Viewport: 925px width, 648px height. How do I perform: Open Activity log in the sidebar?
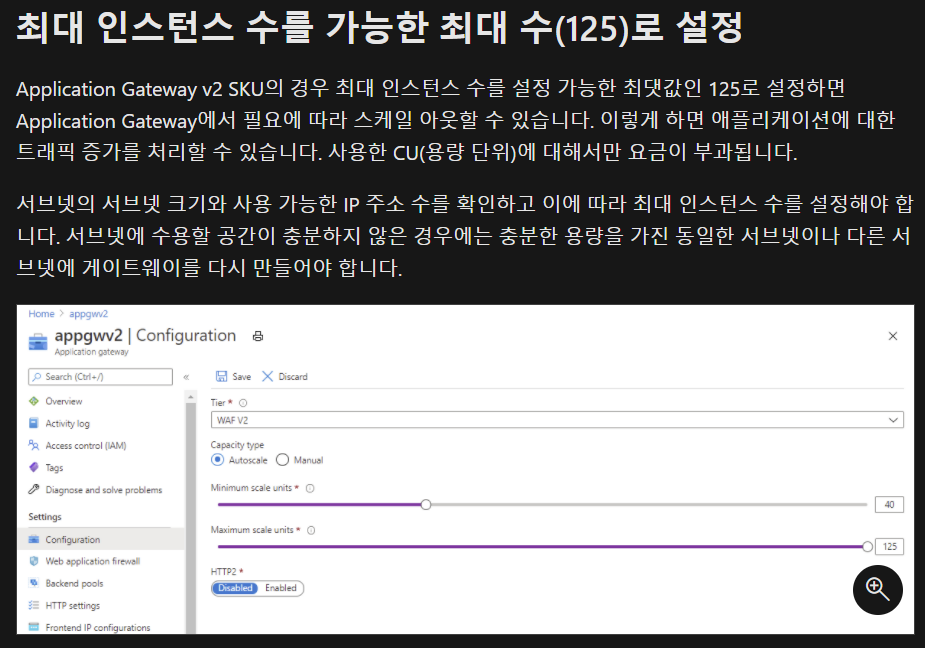click(68, 423)
